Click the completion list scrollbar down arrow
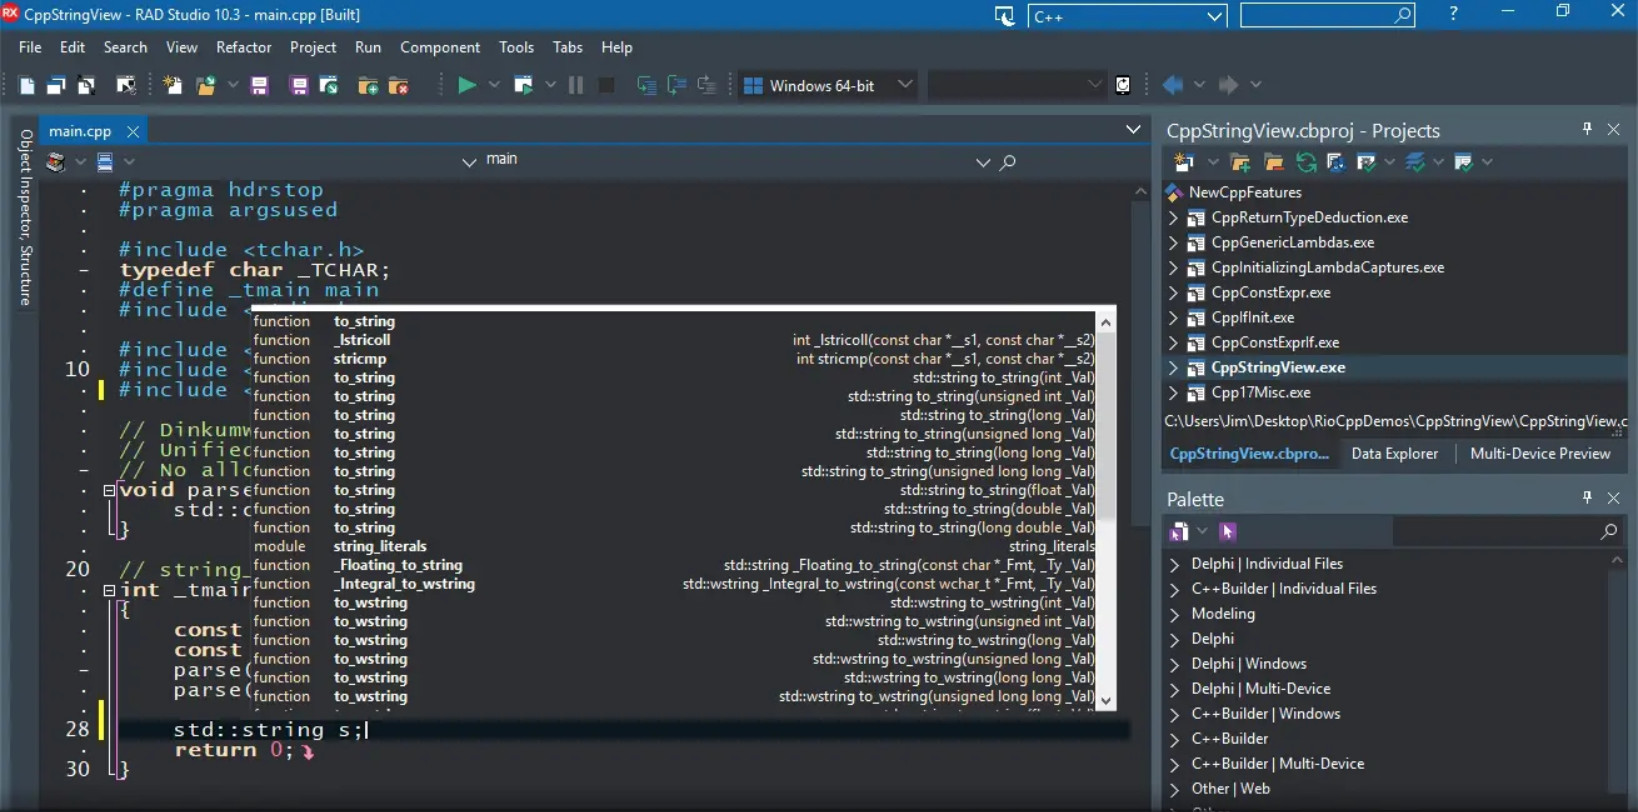The image size is (1638, 812). pos(1106,701)
